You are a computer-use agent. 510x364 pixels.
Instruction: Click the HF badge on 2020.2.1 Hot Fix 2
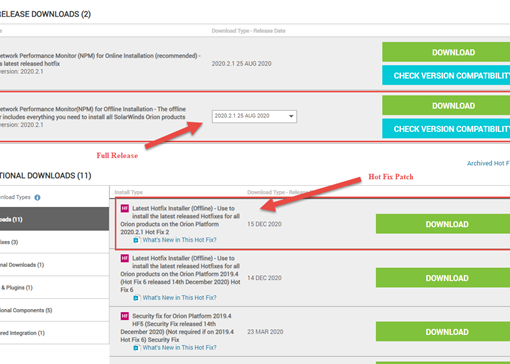click(x=125, y=208)
